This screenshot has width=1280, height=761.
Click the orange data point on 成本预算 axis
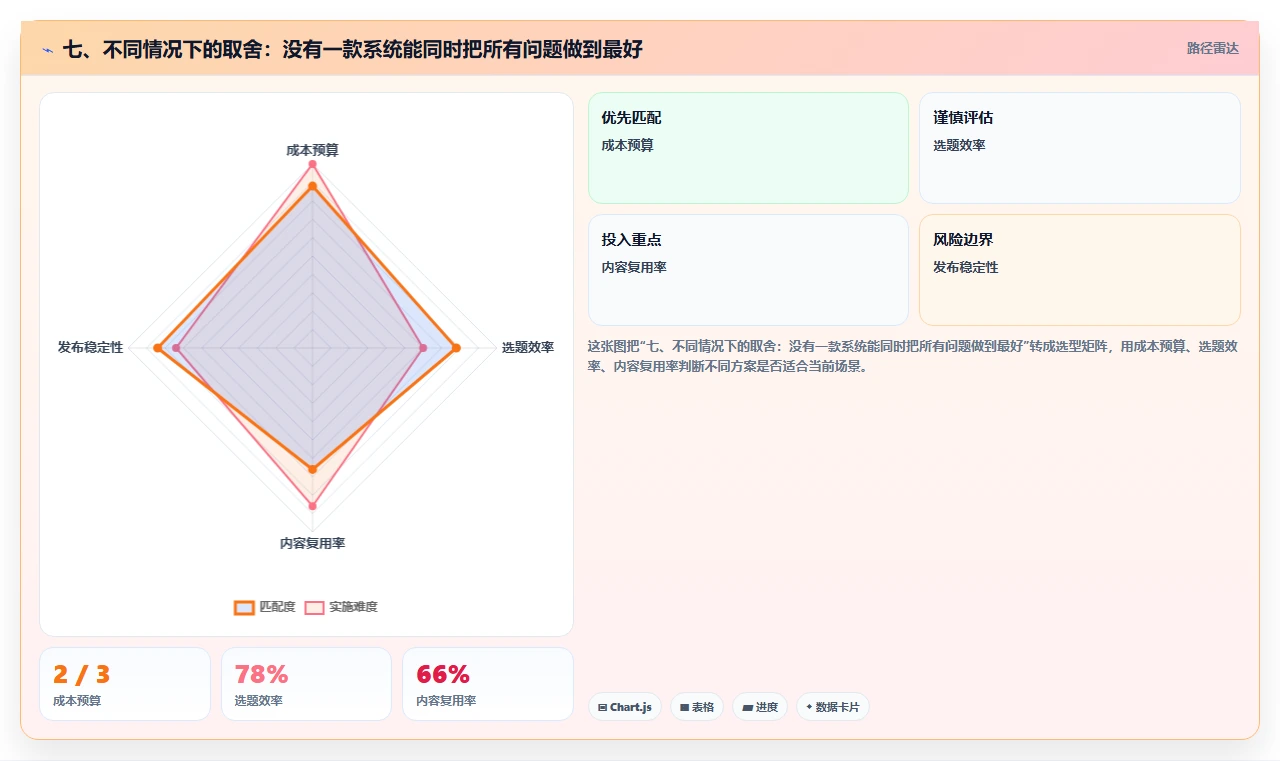[312, 186]
